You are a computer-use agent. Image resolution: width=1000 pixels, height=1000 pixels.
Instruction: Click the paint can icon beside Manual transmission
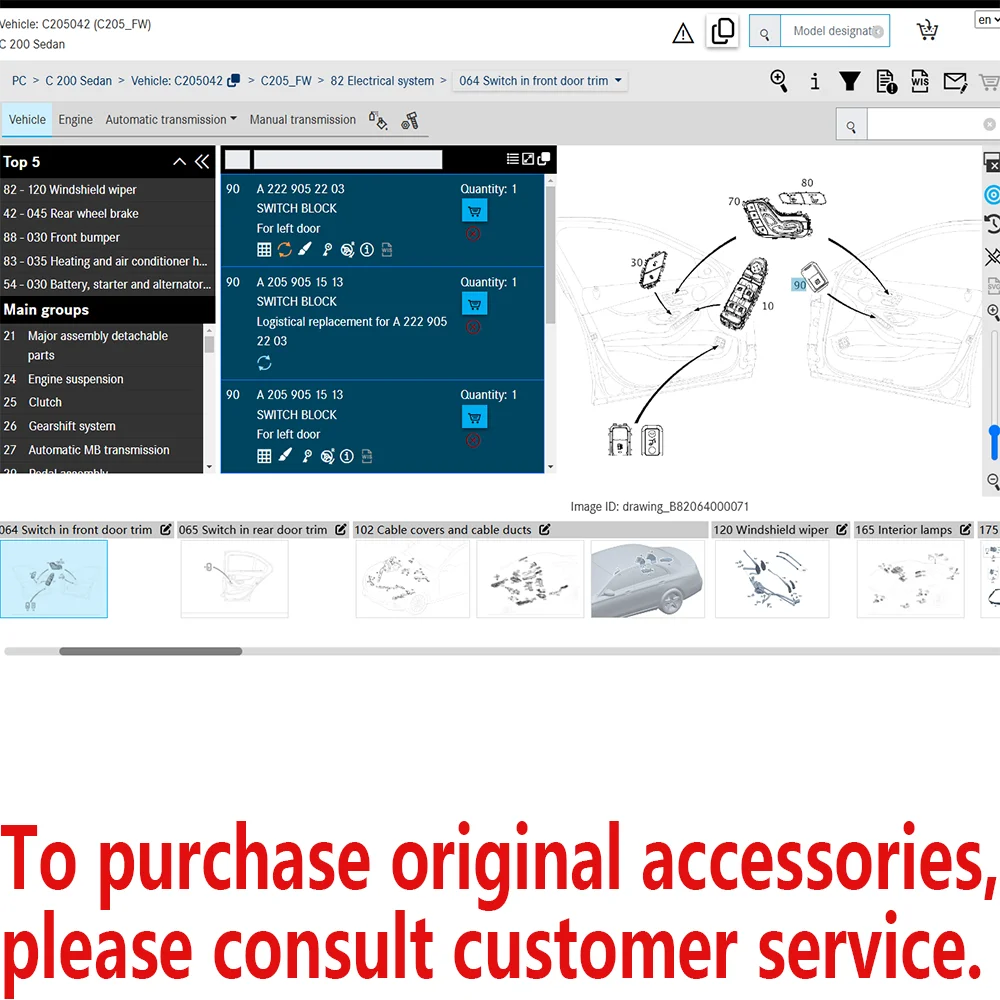(x=378, y=120)
